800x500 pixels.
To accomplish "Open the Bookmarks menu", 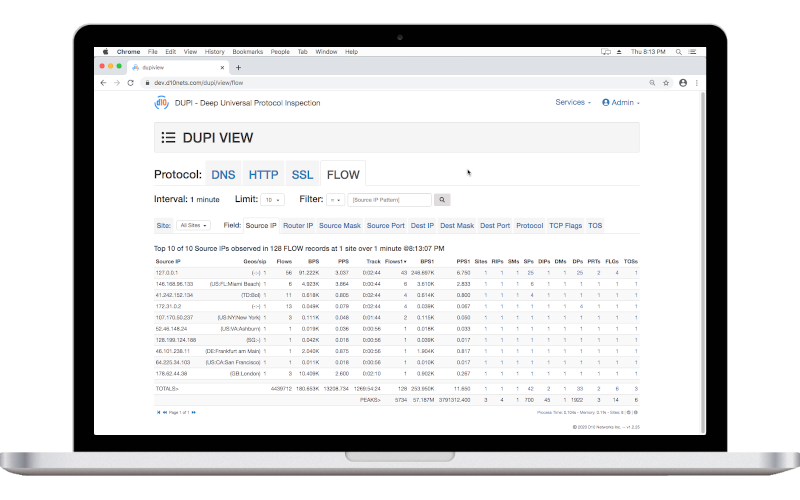I will pyautogui.click(x=247, y=52).
